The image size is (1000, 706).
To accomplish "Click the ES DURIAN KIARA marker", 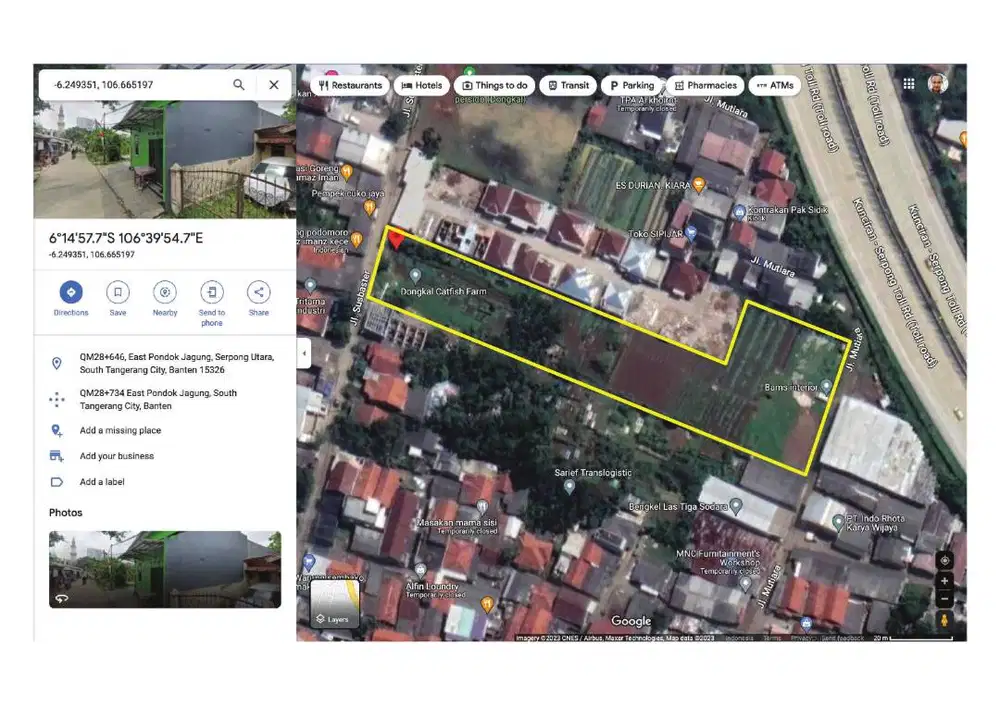I will click(x=699, y=186).
